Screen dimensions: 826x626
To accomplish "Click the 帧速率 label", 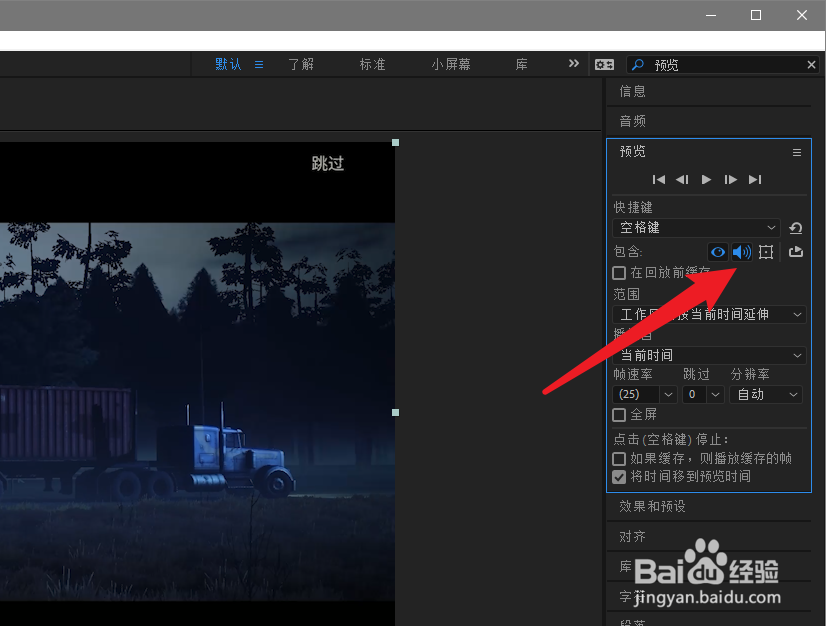I will tap(633, 375).
